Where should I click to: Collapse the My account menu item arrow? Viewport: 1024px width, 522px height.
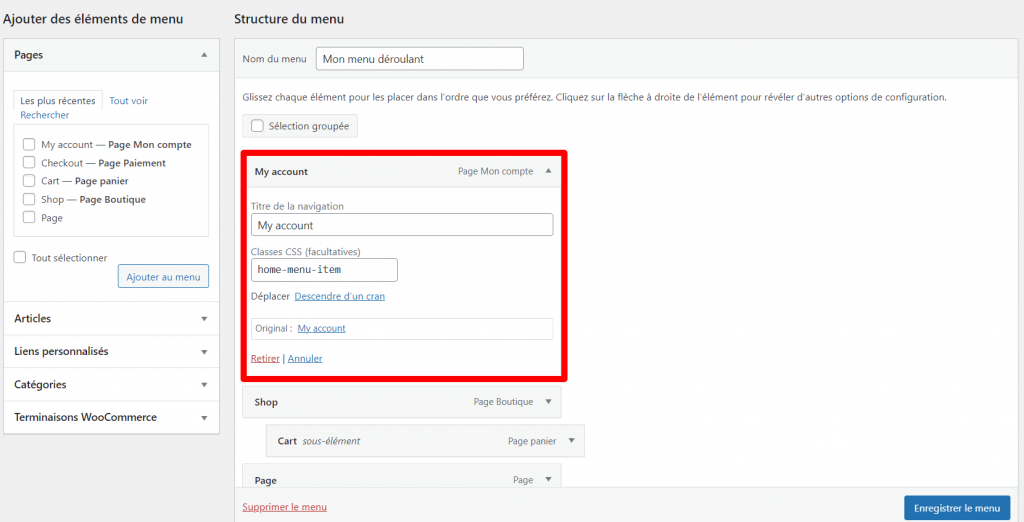pyautogui.click(x=548, y=172)
